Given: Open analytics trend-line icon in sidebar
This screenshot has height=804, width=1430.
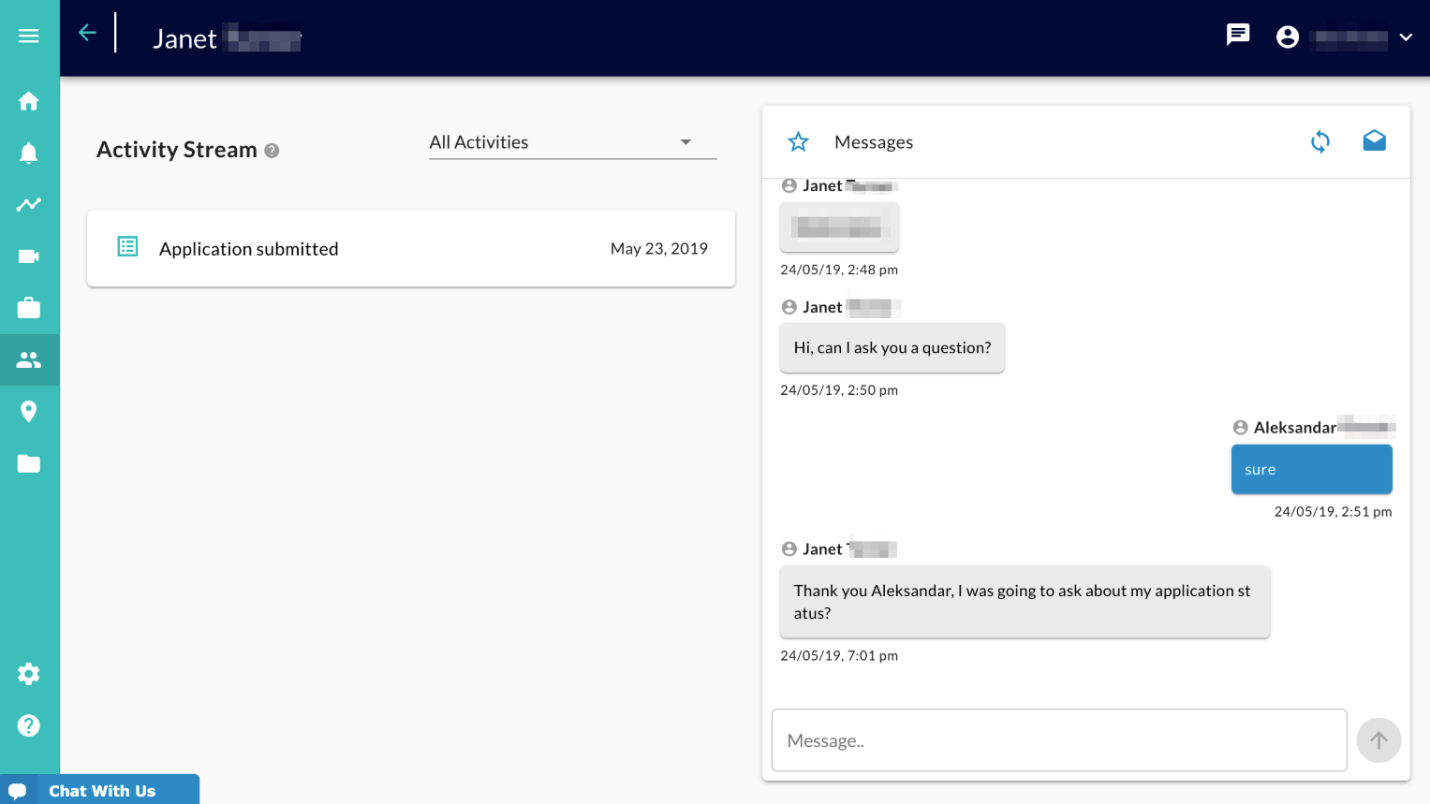Looking at the screenshot, I should coord(29,205).
